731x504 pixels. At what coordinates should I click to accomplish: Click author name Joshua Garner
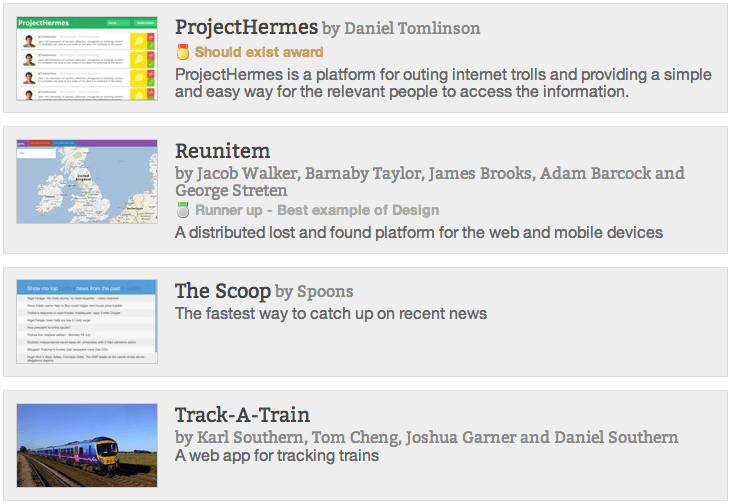(x=461, y=437)
